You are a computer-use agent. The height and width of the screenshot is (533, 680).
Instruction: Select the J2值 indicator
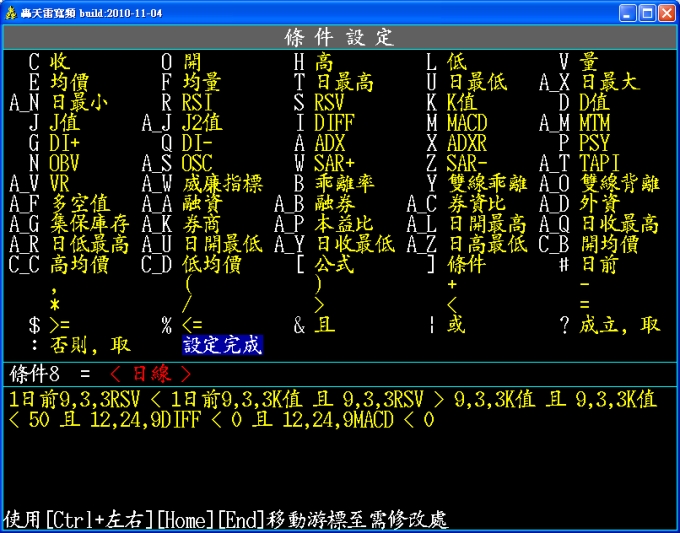(202, 123)
